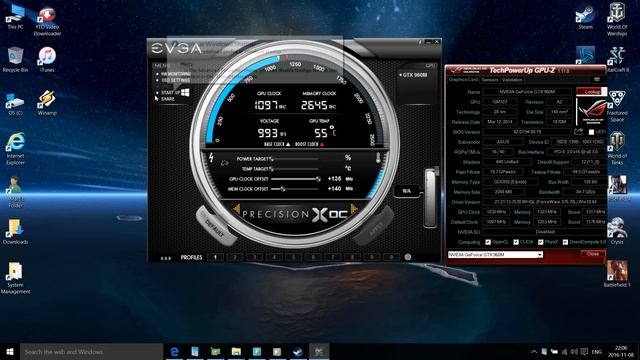Toggle CUDA checkbox in GPU-Z

pos(516,242)
